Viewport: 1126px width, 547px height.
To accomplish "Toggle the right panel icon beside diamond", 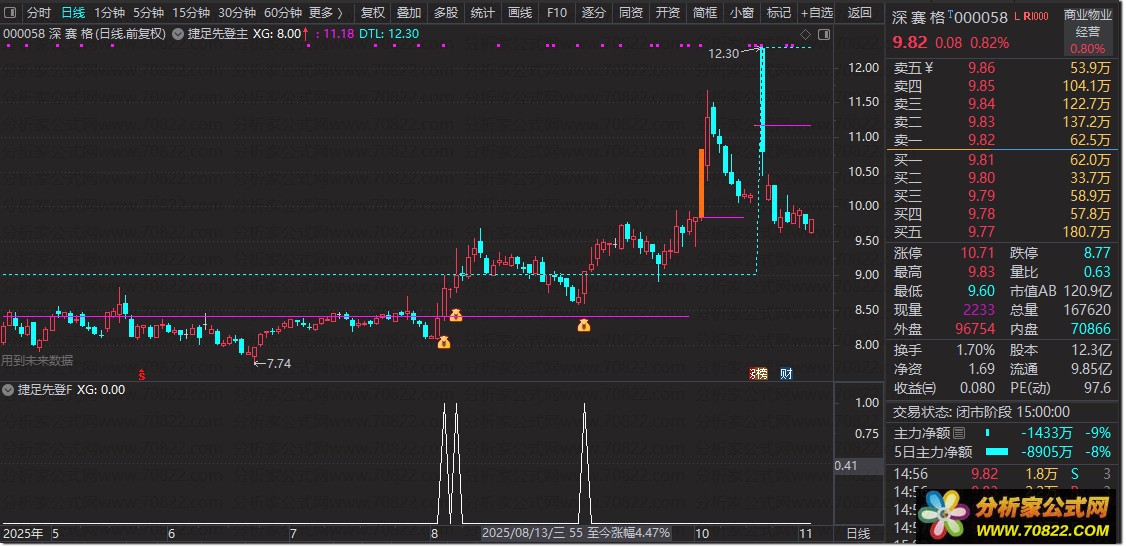I will coord(824,34).
